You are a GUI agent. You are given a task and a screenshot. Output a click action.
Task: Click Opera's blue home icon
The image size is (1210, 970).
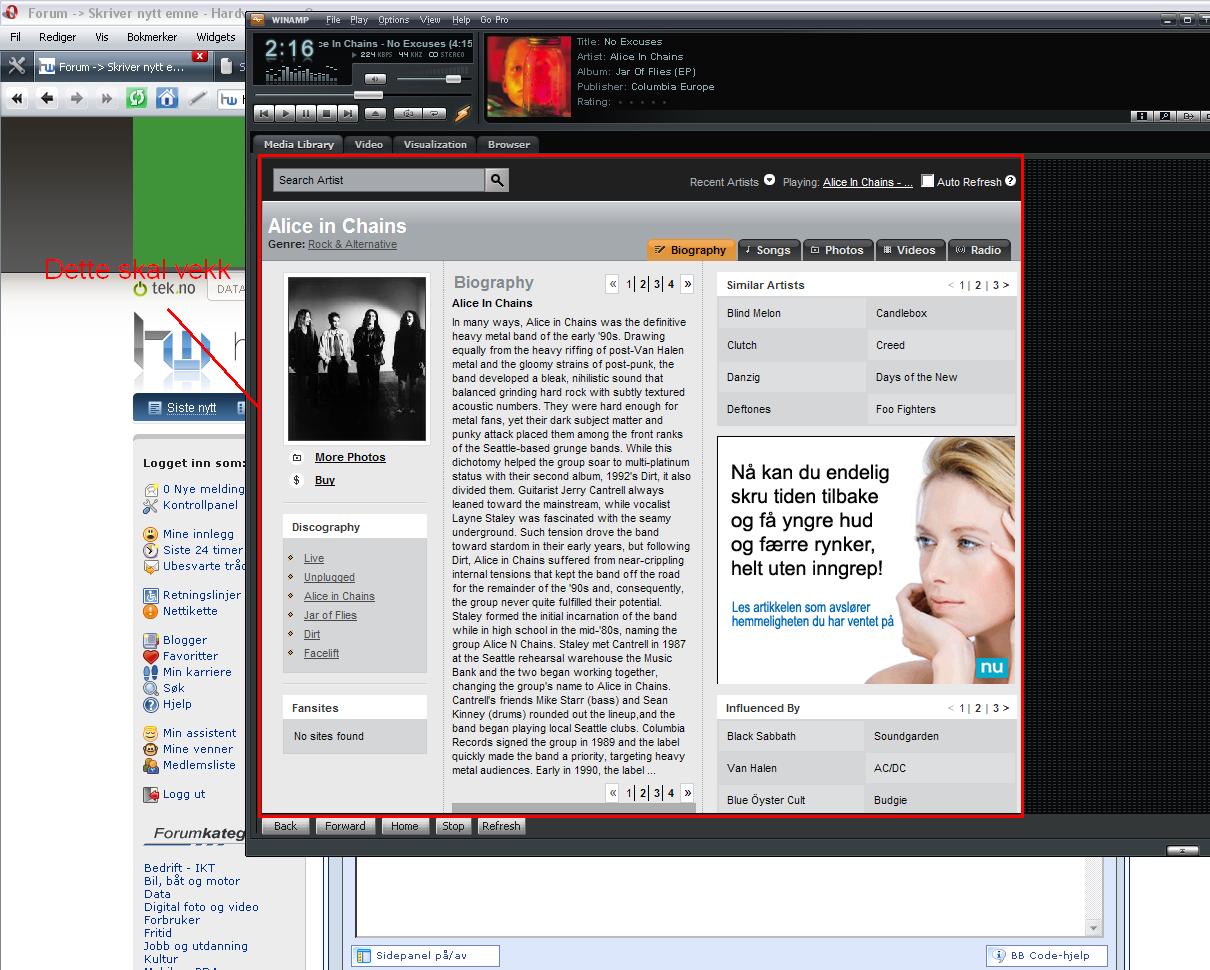pyautogui.click(x=167, y=98)
